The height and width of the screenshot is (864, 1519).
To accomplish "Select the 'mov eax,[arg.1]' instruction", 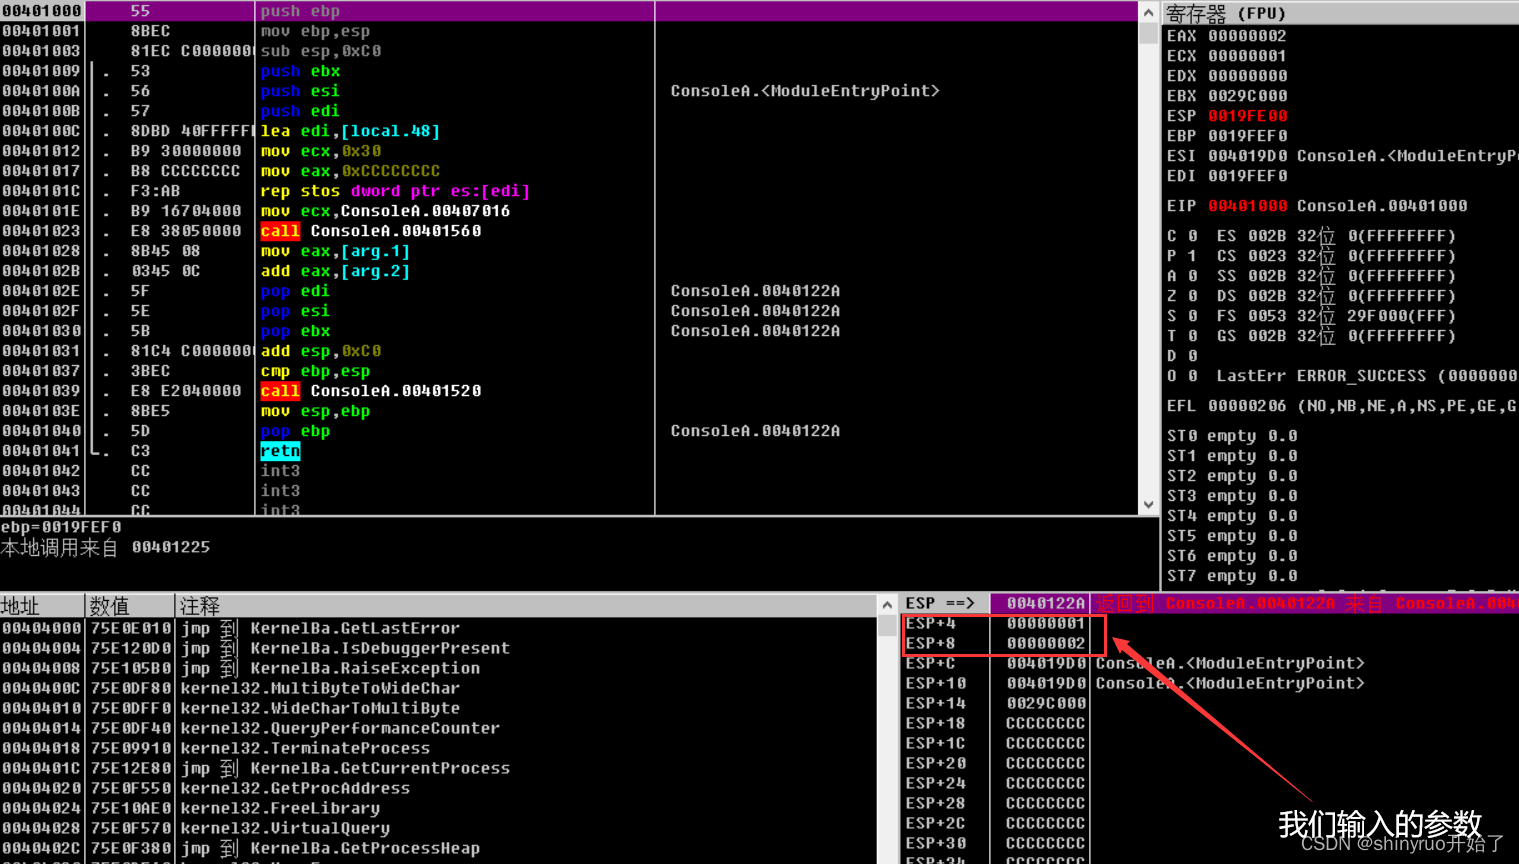I will 335,251.
